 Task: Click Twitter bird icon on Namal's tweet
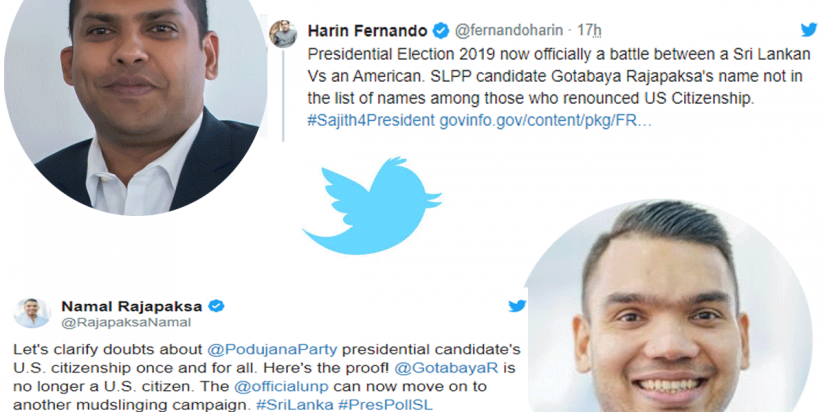[516, 306]
